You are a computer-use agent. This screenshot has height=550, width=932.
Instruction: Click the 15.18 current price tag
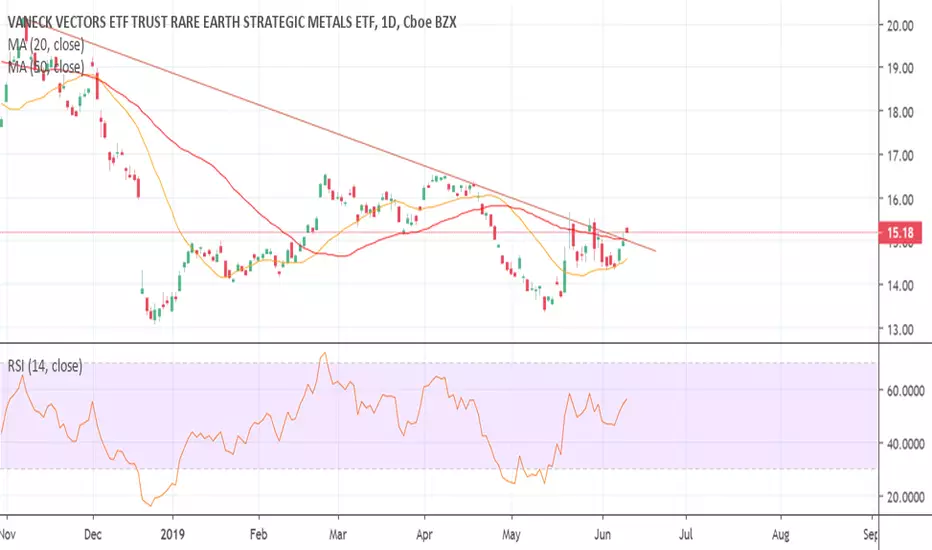click(x=900, y=232)
